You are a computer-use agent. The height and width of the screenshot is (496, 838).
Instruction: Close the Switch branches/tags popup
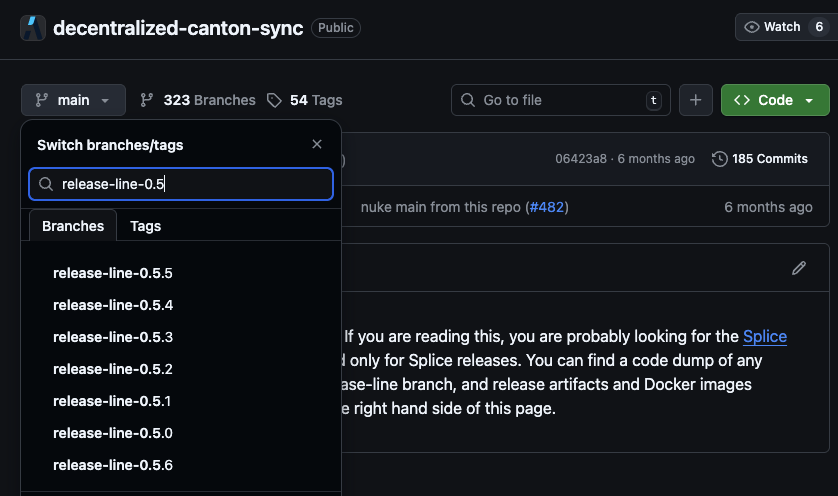[x=317, y=145]
